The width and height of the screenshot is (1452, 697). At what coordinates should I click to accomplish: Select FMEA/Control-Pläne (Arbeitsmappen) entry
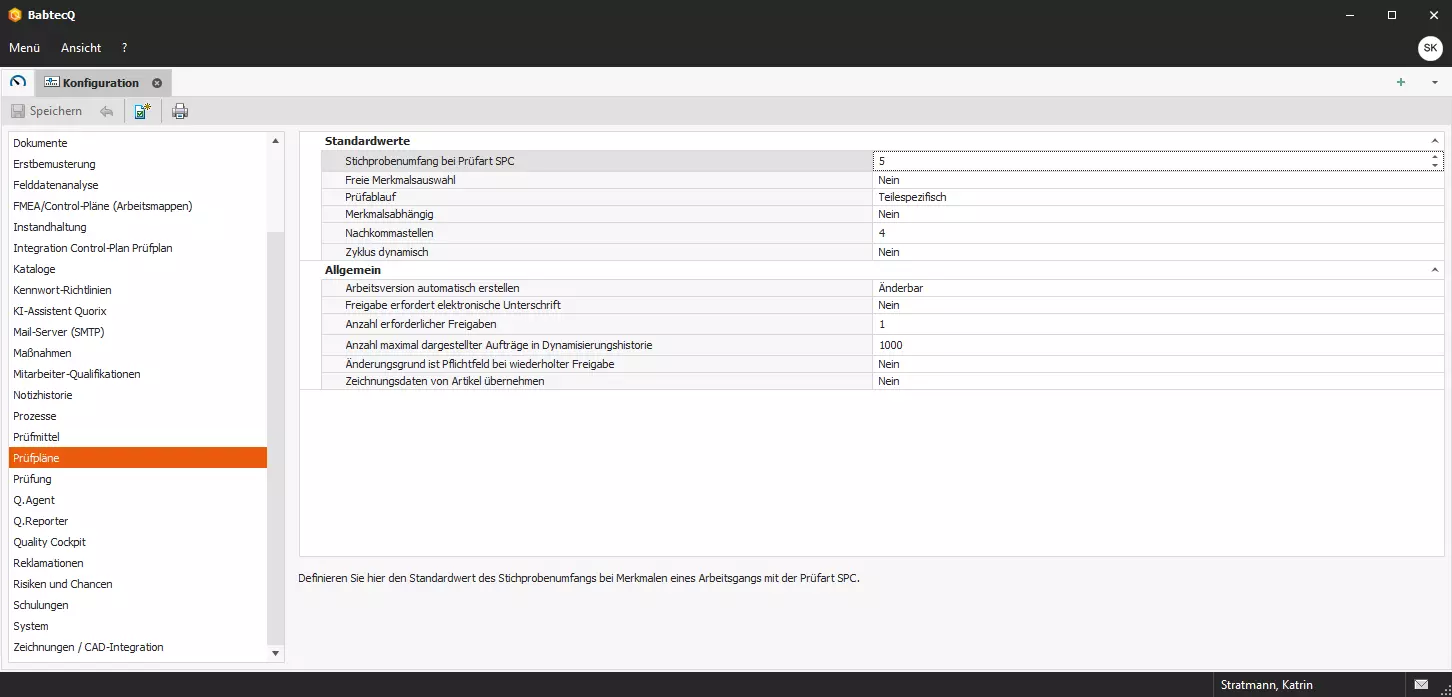pos(137,206)
